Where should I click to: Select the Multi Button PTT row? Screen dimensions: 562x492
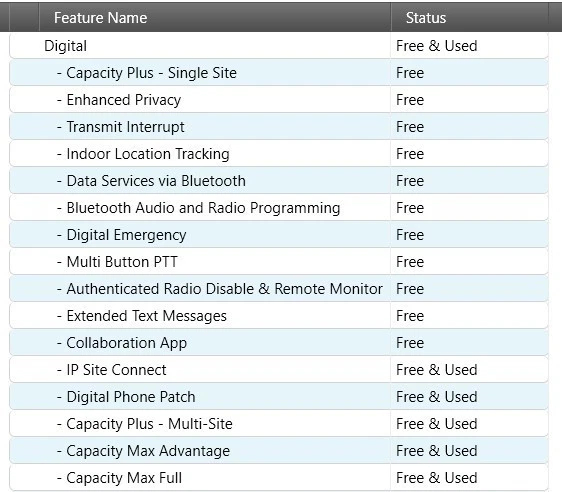[279, 262]
